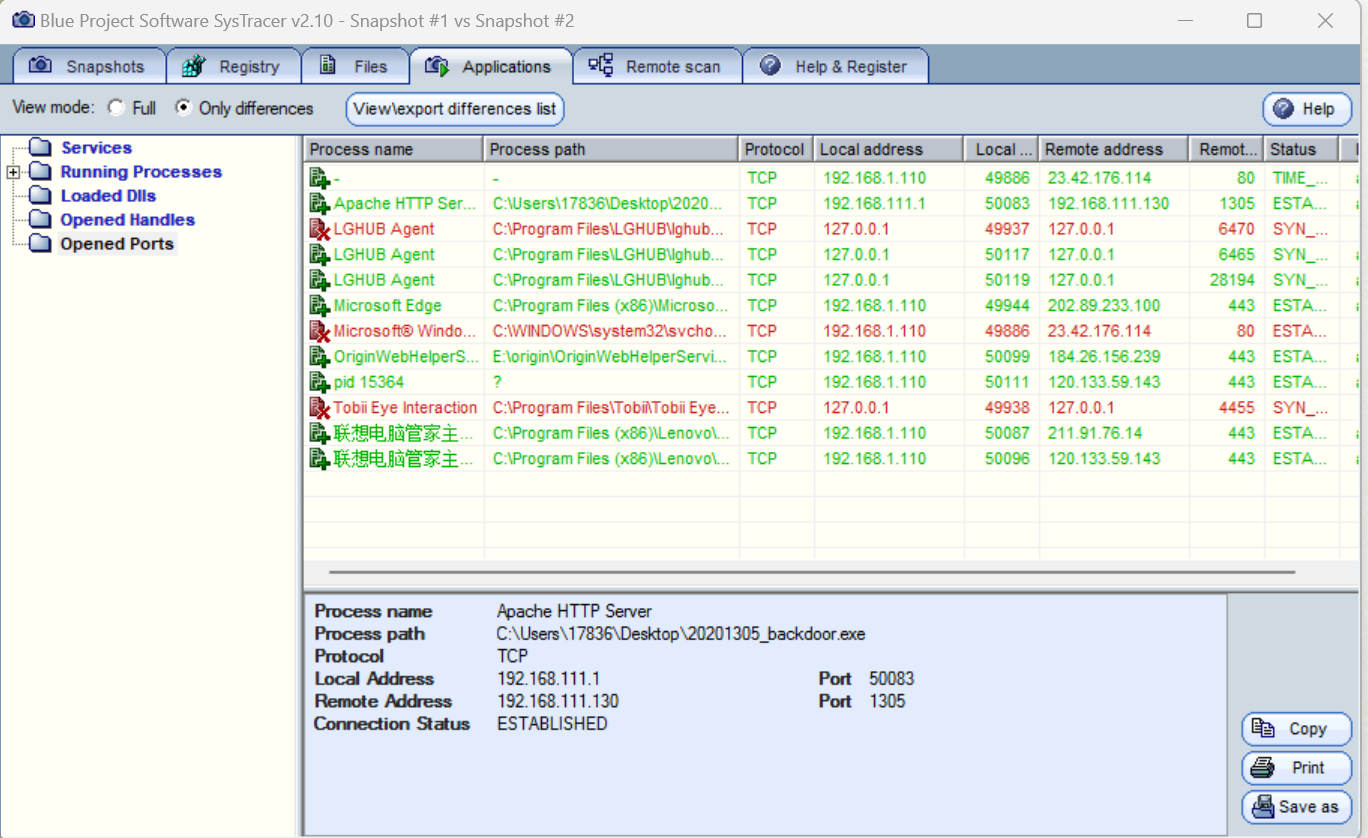The height and width of the screenshot is (838, 1368).
Task: Click the Services folder icon
Action: tap(40, 147)
